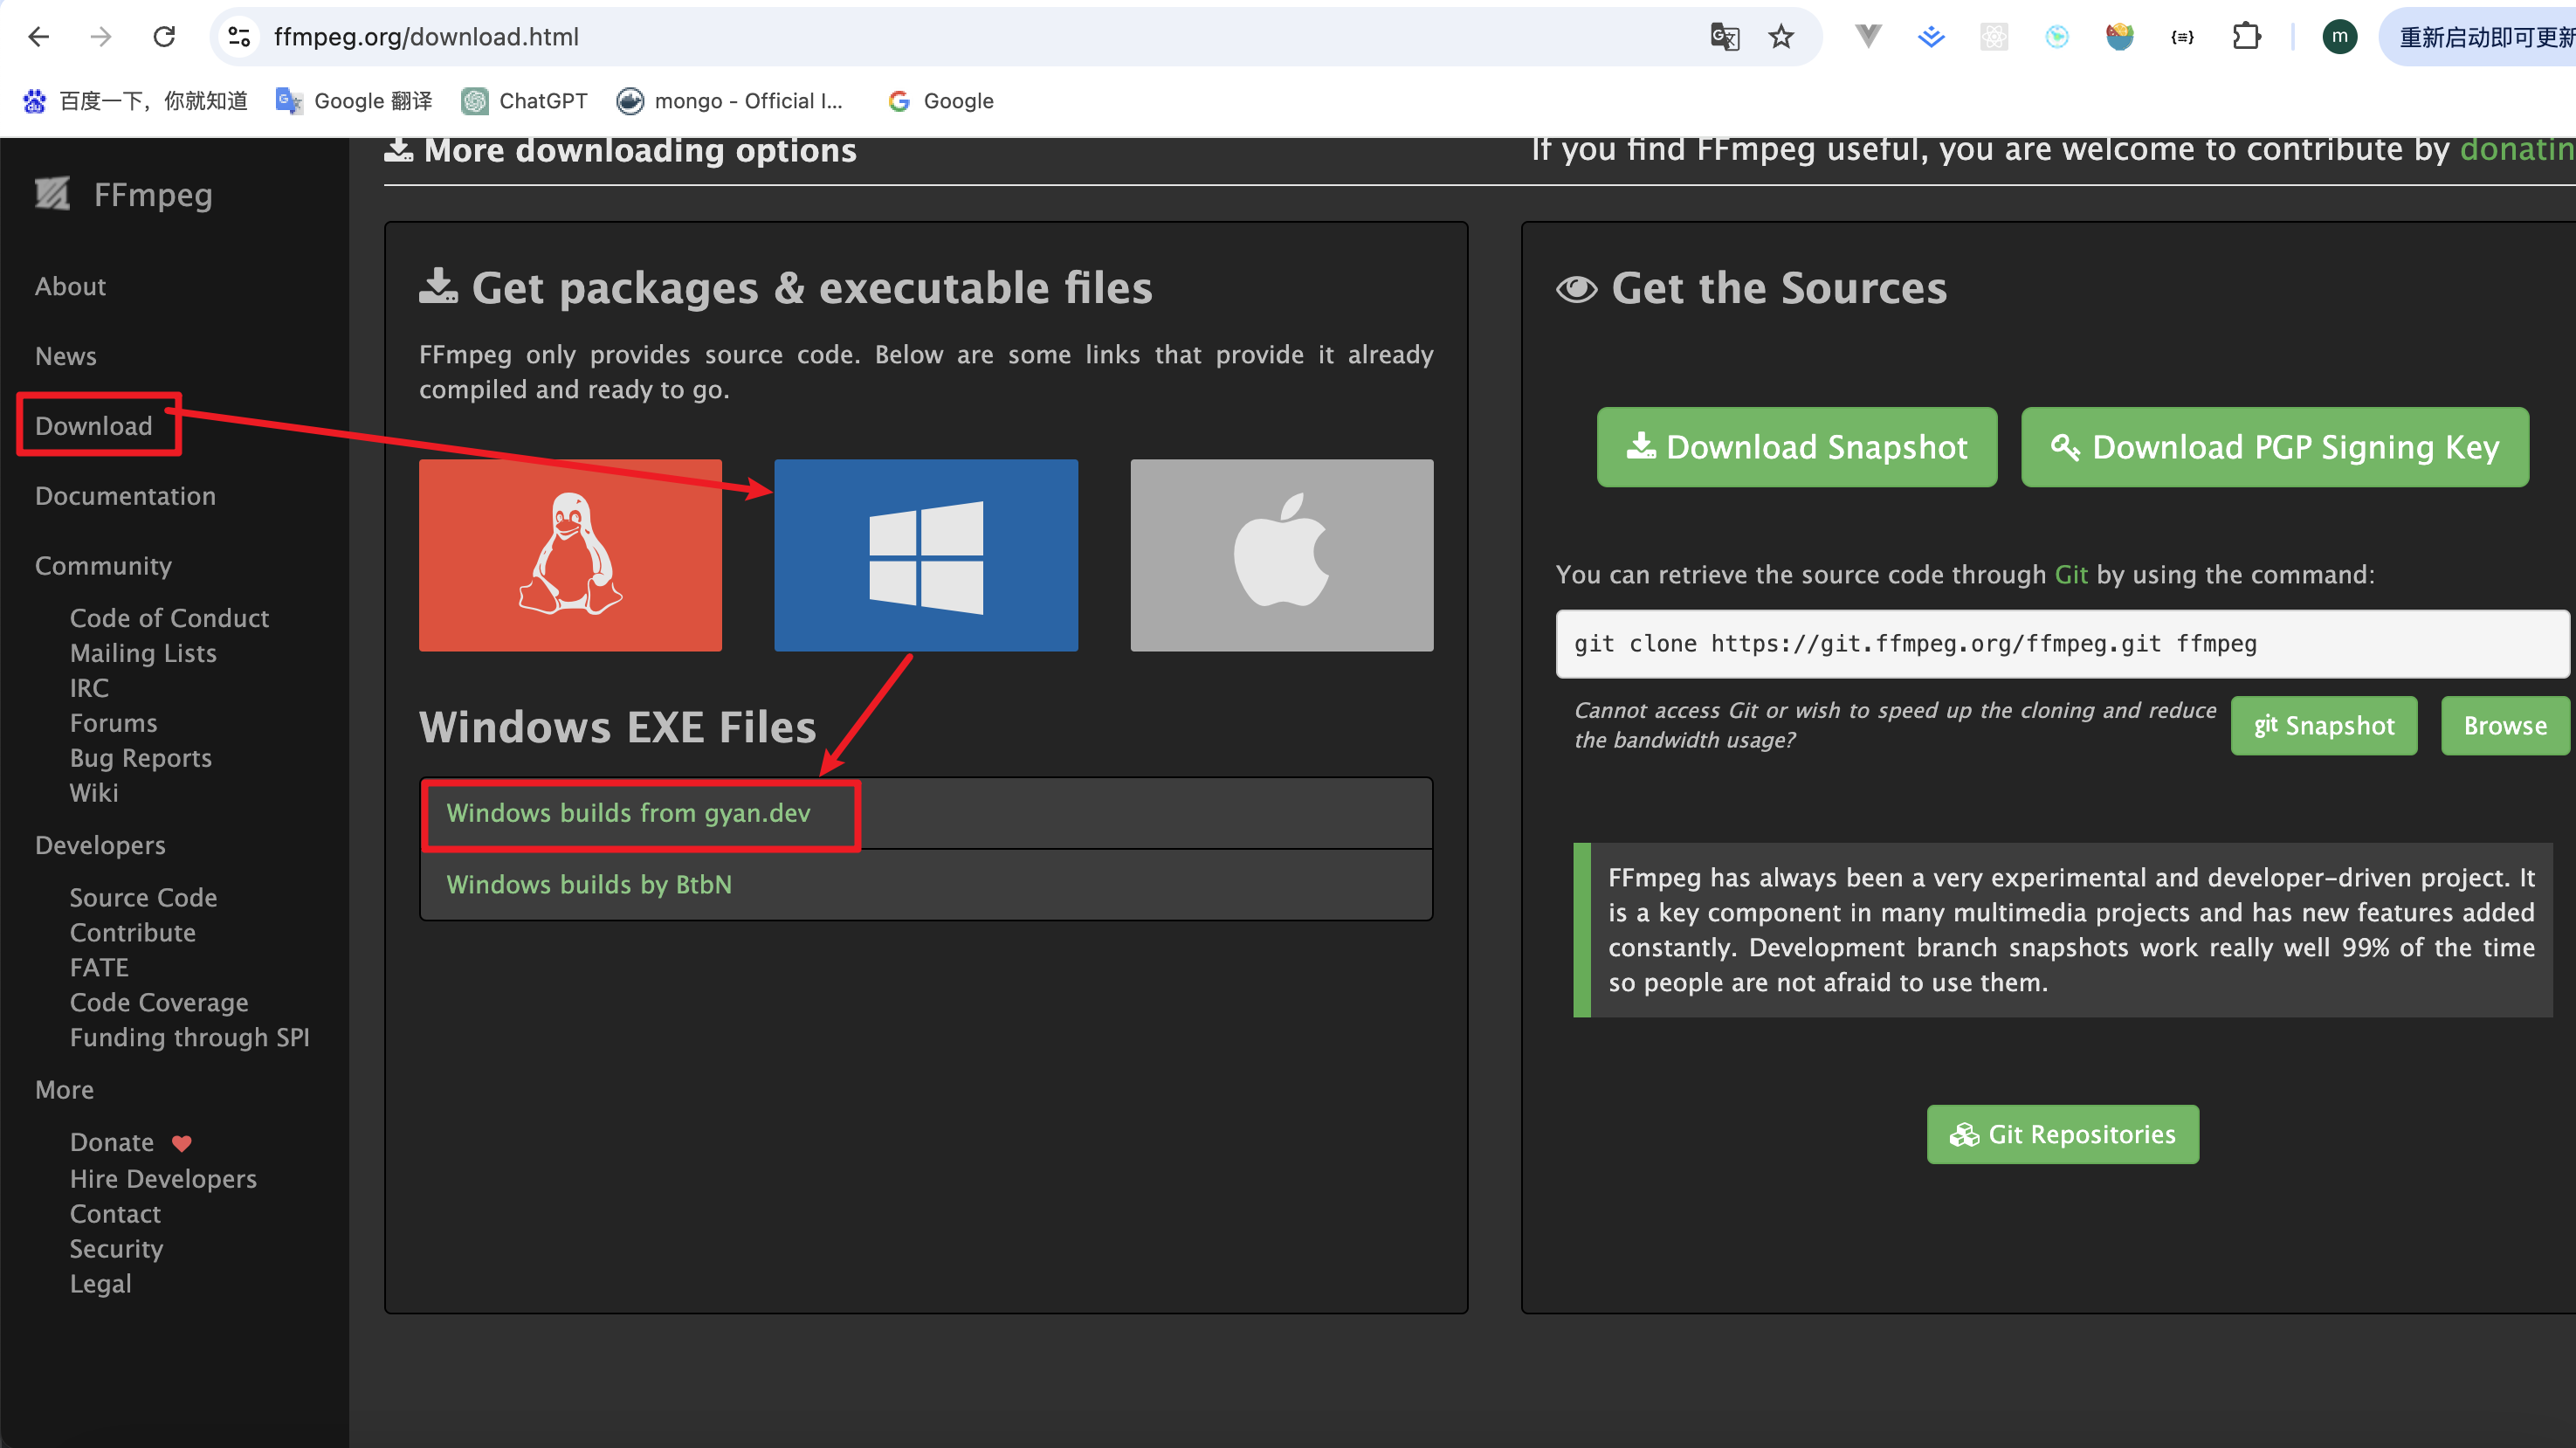Navigate to News in the sidebar

coord(66,356)
